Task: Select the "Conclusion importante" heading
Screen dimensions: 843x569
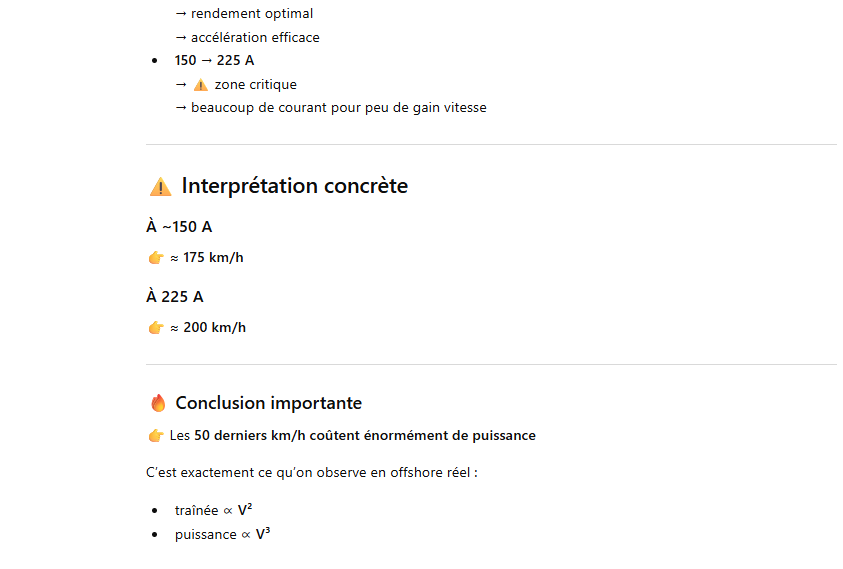Action: [268, 403]
